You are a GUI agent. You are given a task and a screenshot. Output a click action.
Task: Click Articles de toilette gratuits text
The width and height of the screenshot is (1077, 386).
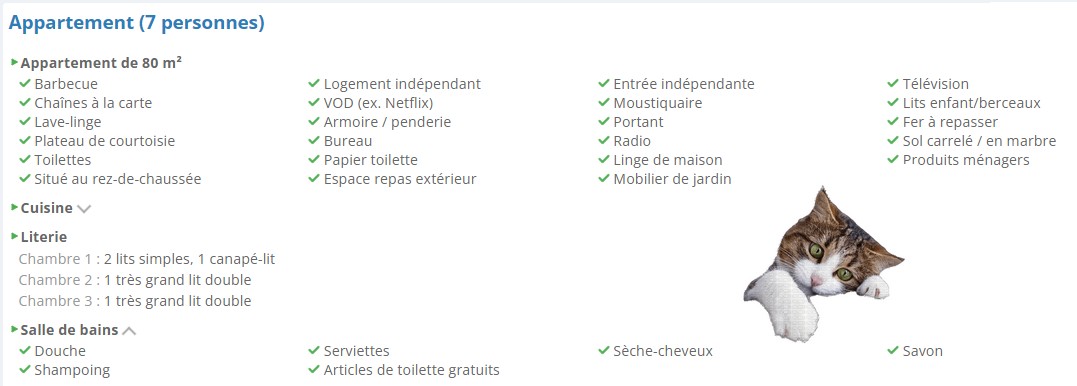point(411,370)
